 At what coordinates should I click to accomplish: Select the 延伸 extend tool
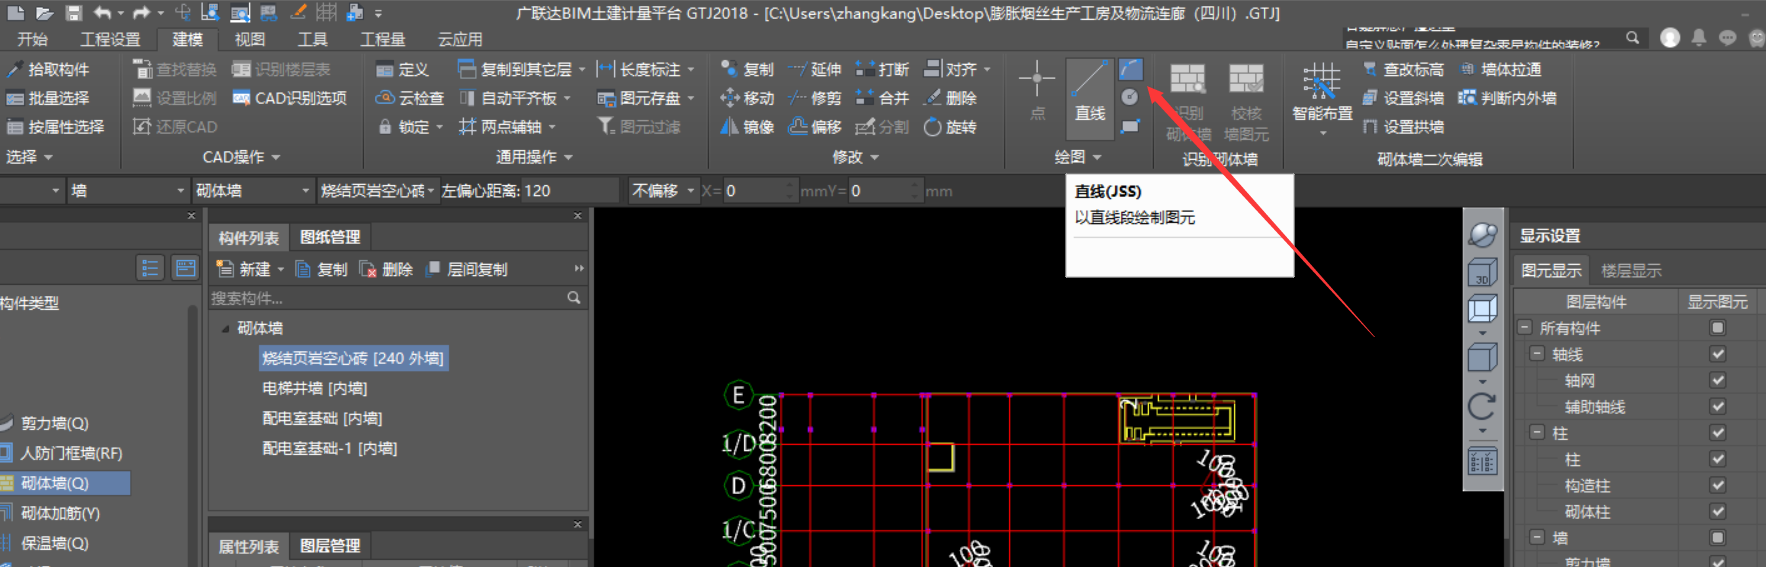815,69
